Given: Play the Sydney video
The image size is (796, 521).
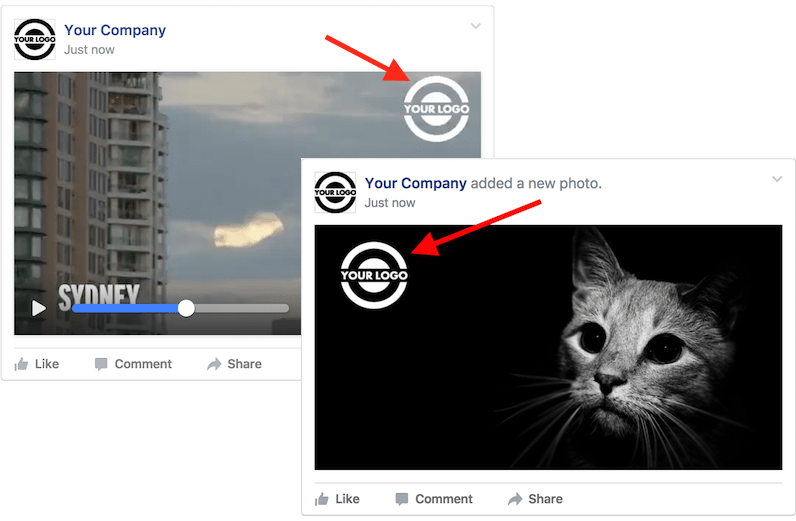Looking at the screenshot, I should click(x=39, y=308).
